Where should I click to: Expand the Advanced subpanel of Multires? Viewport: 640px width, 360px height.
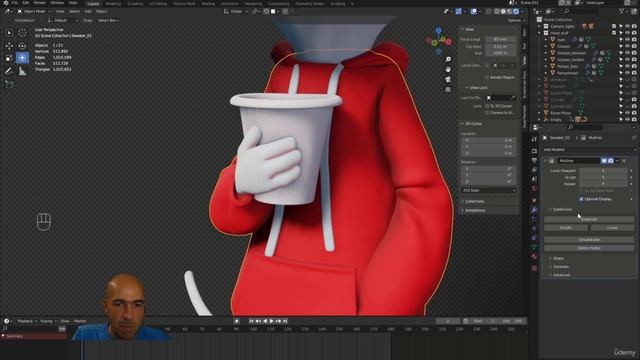[x=561, y=275]
